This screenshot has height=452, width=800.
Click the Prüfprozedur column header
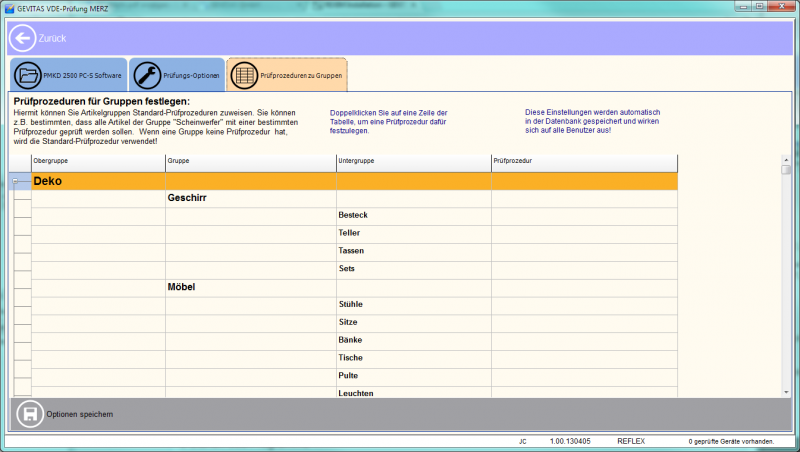coord(585,163)
